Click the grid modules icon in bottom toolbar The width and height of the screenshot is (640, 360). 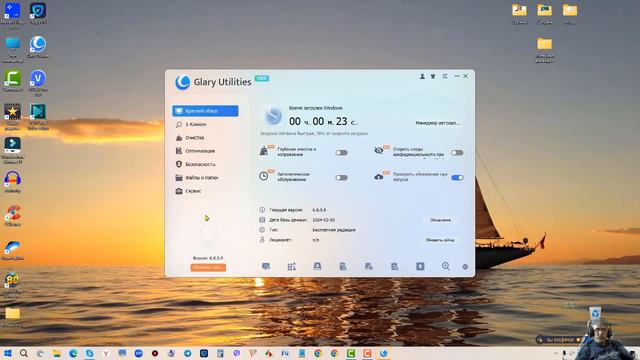291,267
